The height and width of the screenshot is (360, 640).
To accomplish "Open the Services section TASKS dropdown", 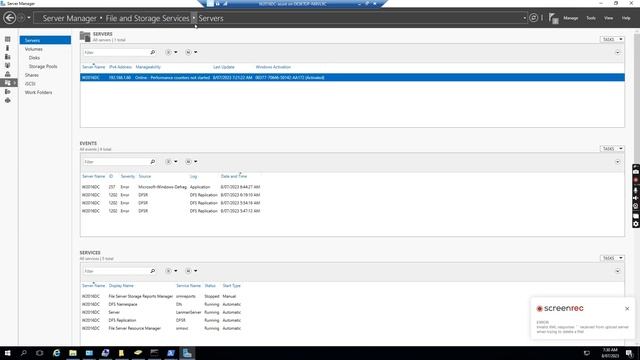I will point(612,258).
